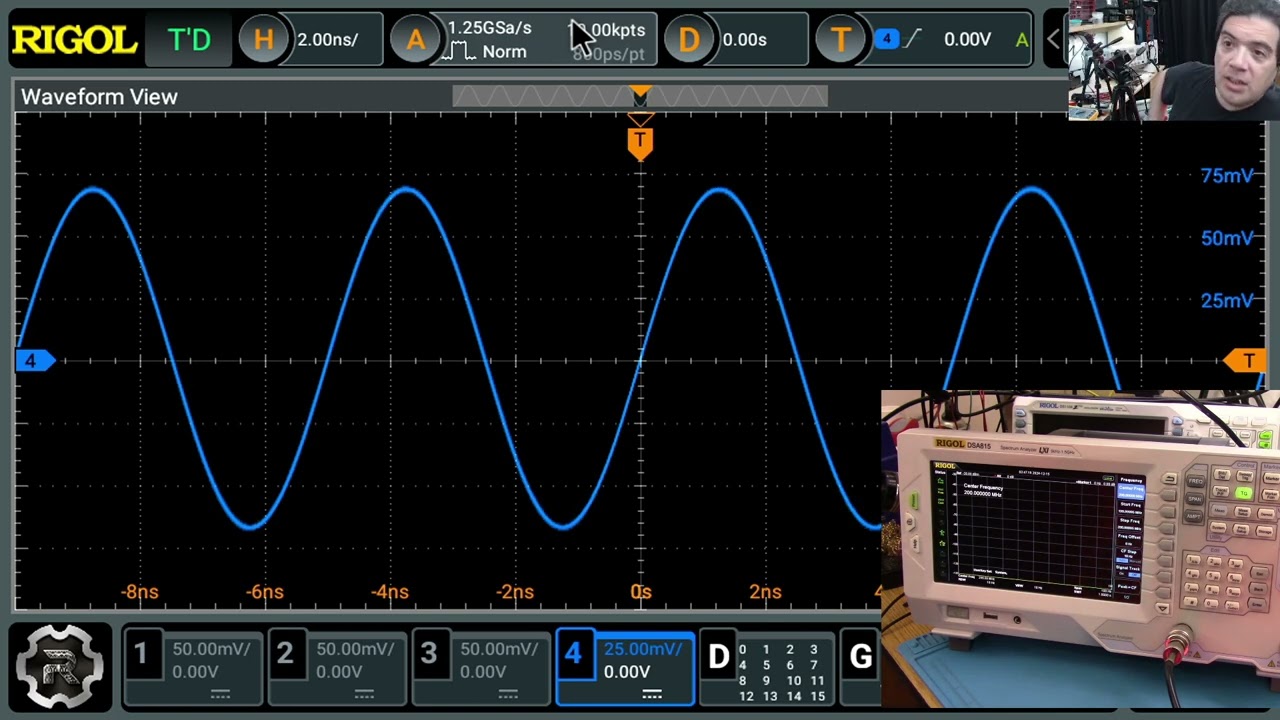Click the 75mV vertical scale label
This screenshot has height=720, width=1280.
(1226, 176)
